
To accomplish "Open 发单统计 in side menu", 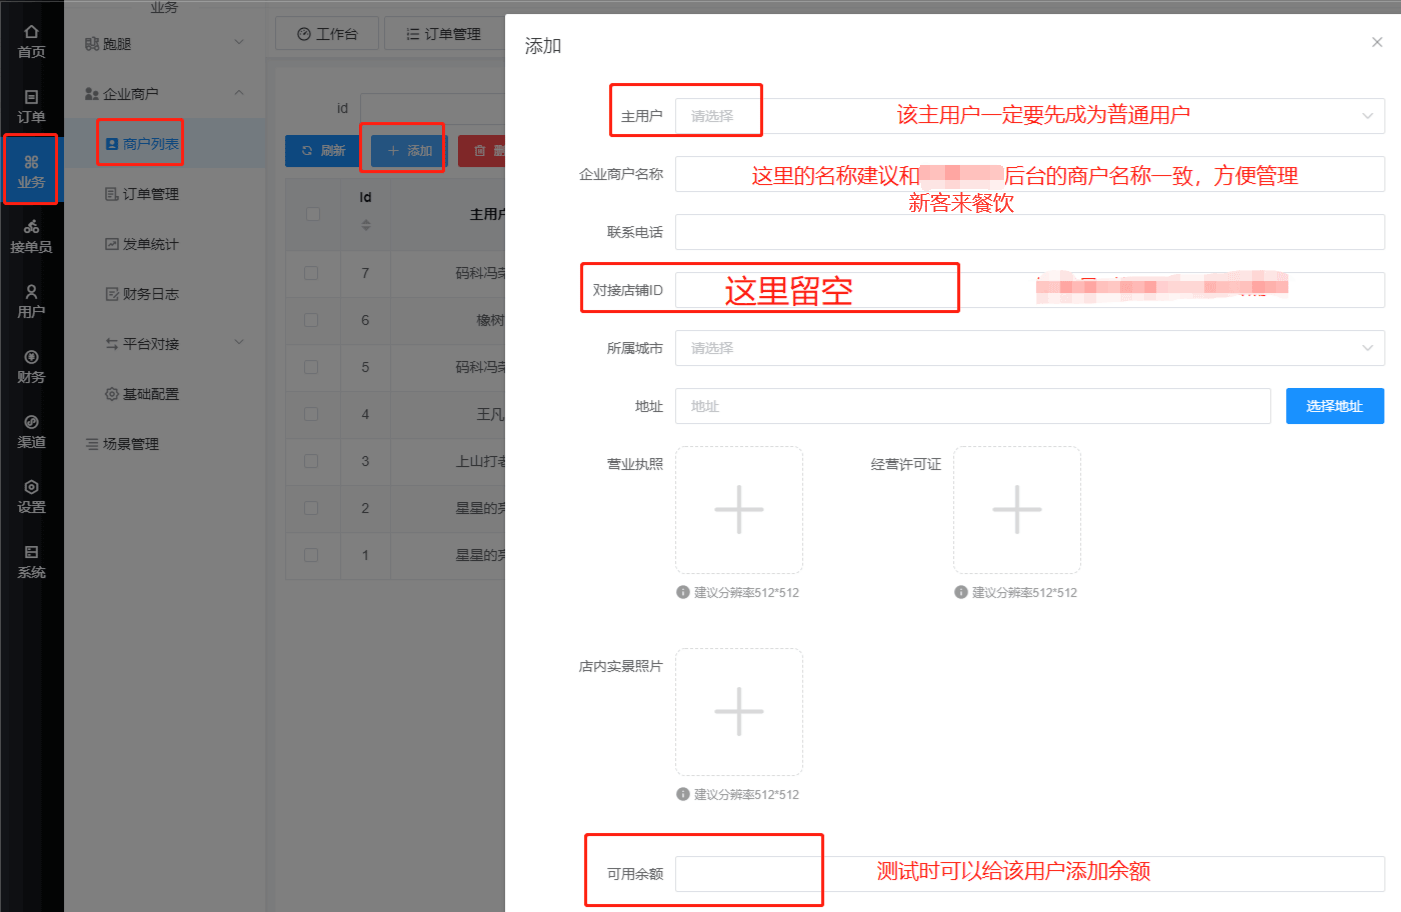I will pyautogui.click(x=142, y=244).
